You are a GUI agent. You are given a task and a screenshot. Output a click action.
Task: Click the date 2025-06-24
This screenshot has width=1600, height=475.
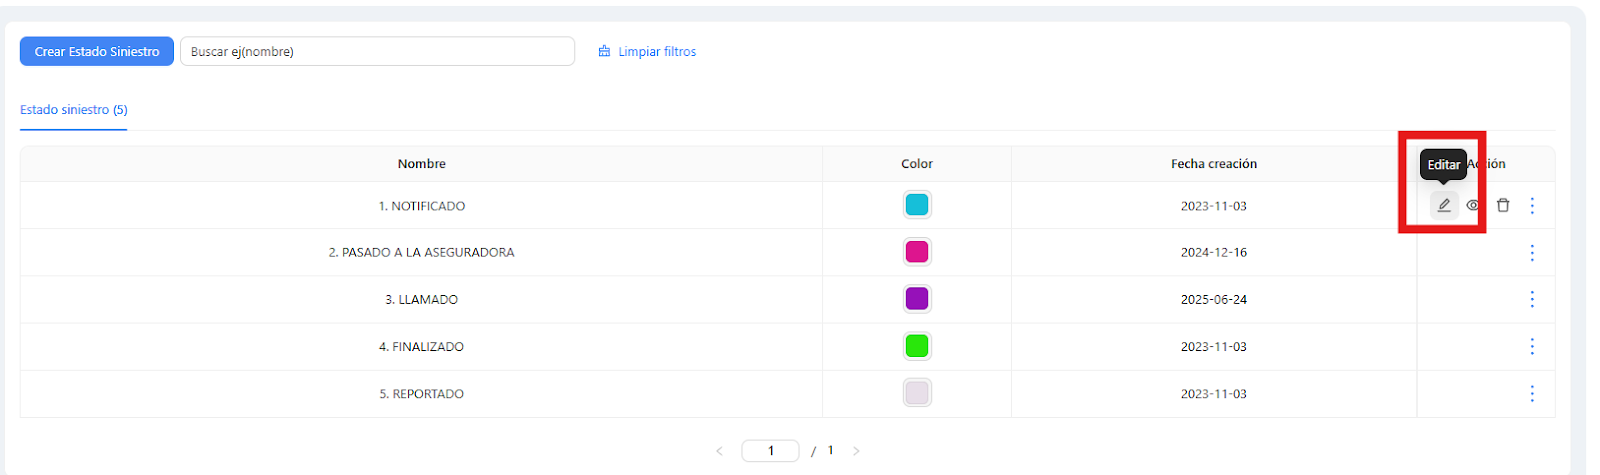(x=1214, y=300)
